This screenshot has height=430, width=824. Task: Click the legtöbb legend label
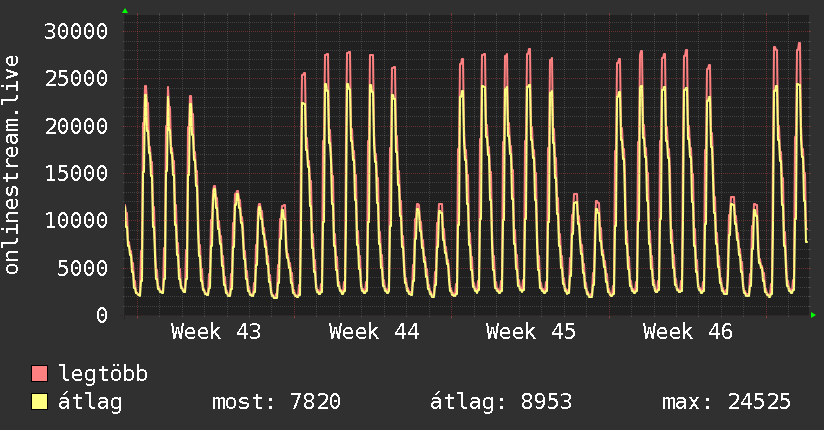coord(103,373)
